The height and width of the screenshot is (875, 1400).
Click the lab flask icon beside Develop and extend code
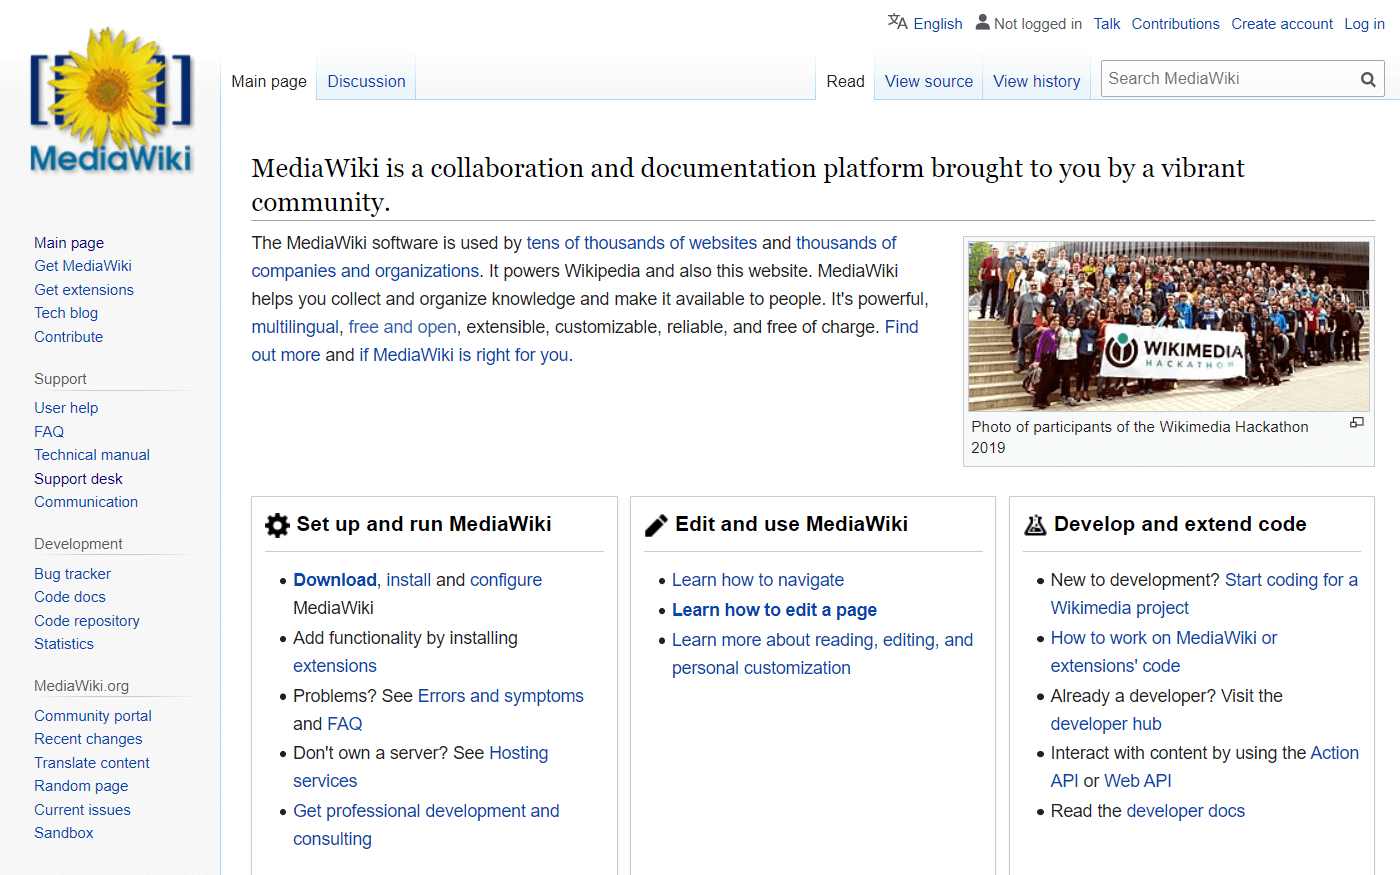1035,524
